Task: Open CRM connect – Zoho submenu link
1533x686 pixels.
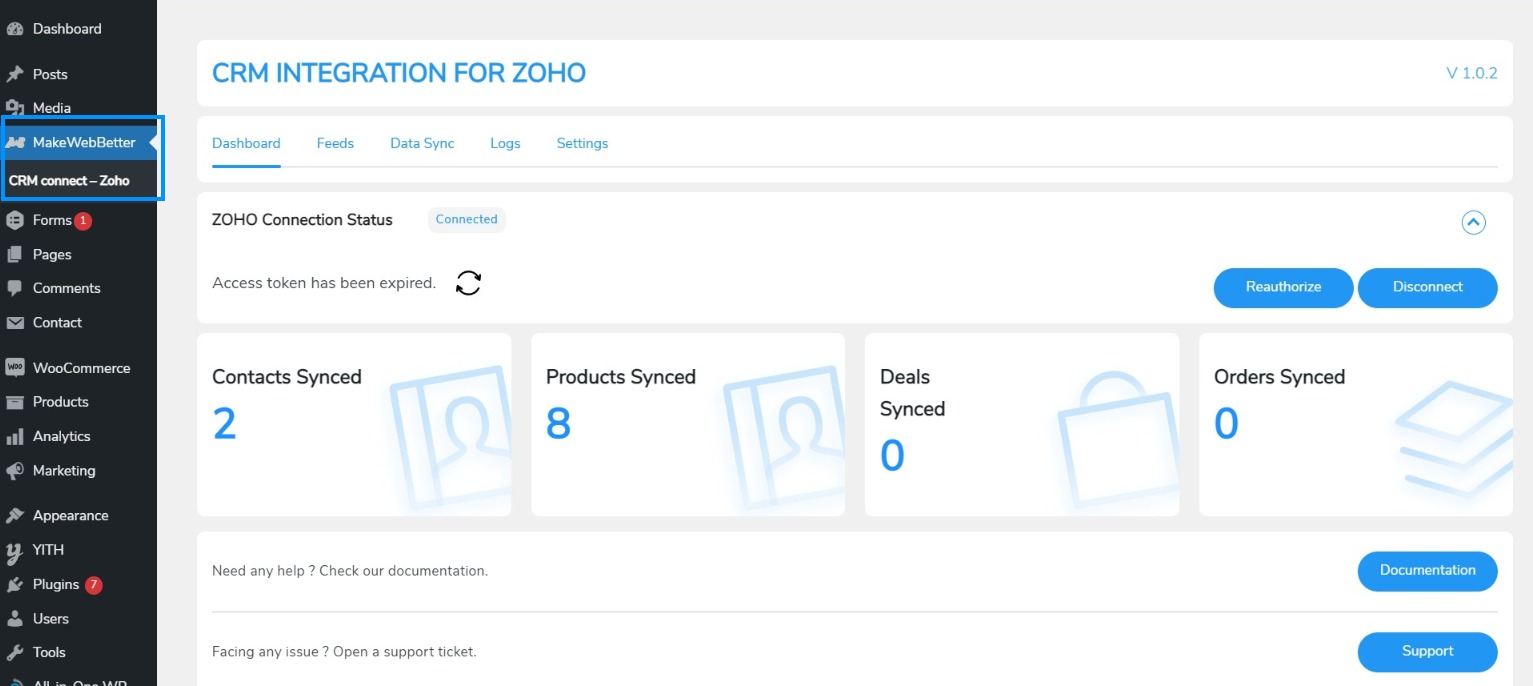Action: tap(69, 181)
